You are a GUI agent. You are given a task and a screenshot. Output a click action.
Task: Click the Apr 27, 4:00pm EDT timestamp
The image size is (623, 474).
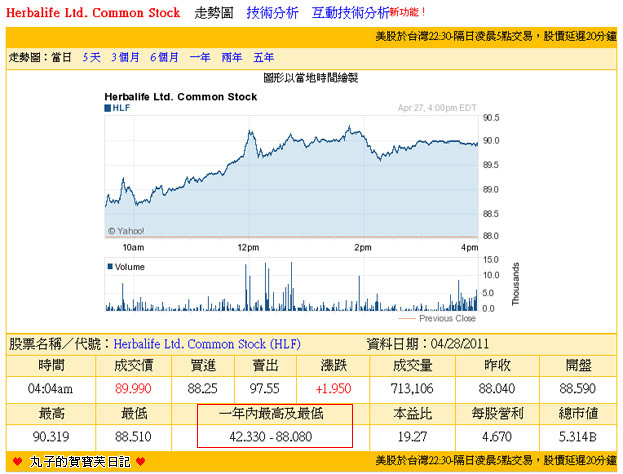pyautogui.click(x=437, y=108)
